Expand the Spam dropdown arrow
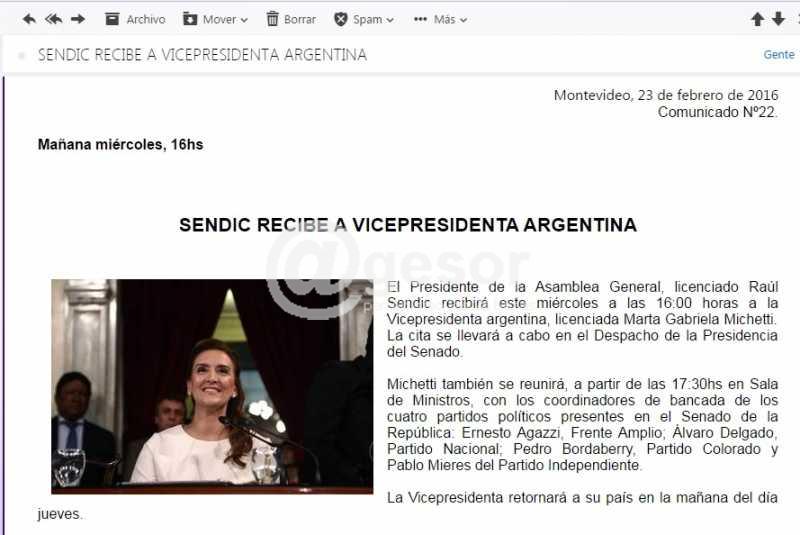The height and width of the screenshot is (535, 800). tap(390, 20)
